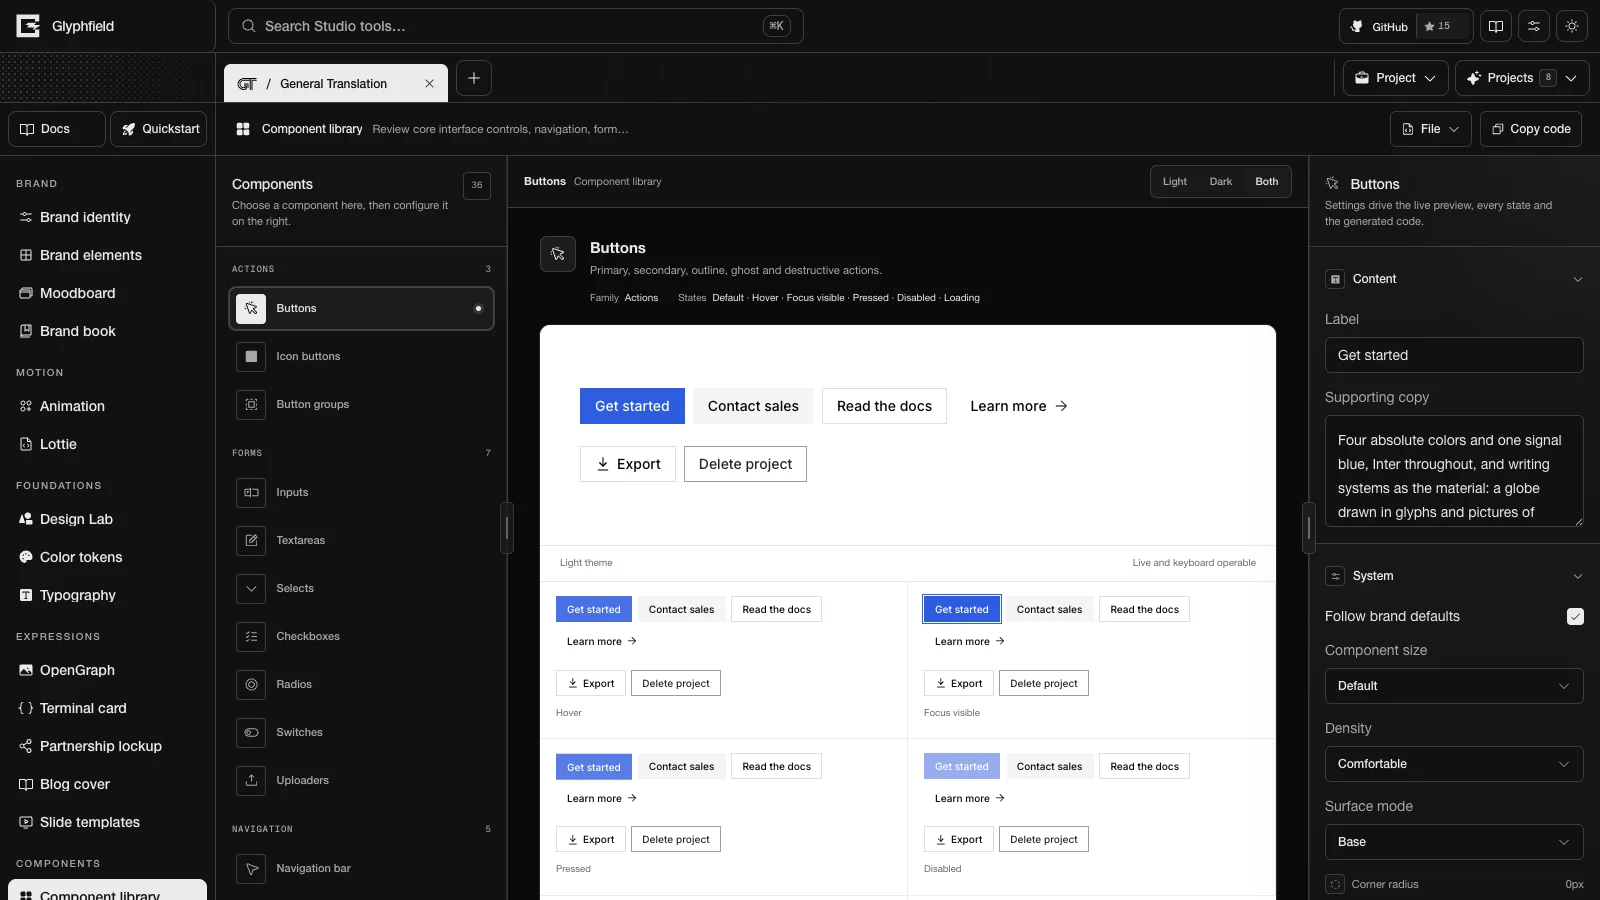Click the Buttons panel title icon
The width and height of the screenshot is (1600, 900).
(x=1332, y=184)
